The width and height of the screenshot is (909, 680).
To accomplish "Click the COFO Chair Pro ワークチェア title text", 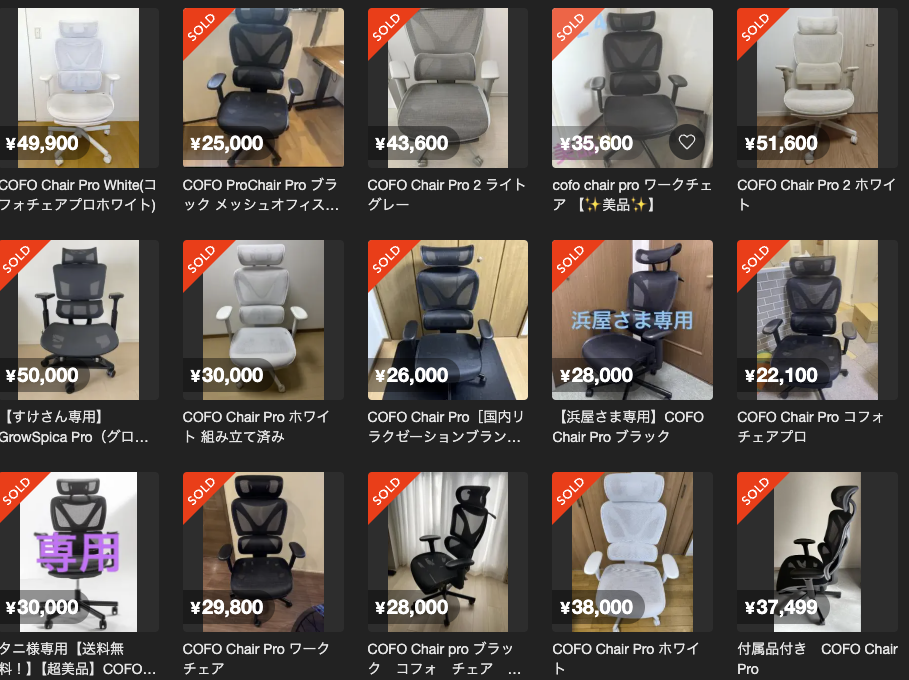I will tap(256, 659).
